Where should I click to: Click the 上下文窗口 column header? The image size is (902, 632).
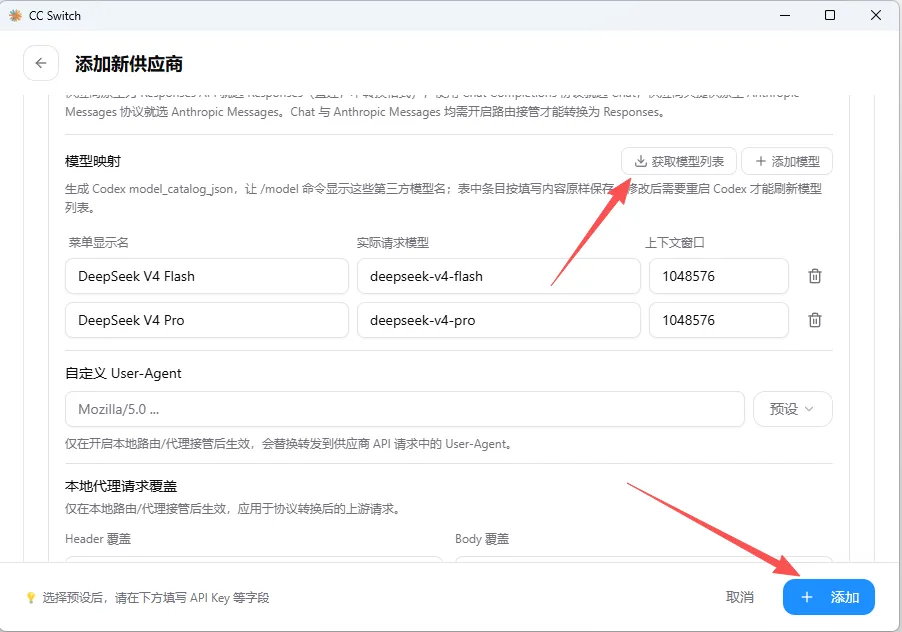(x=675, y=243)
